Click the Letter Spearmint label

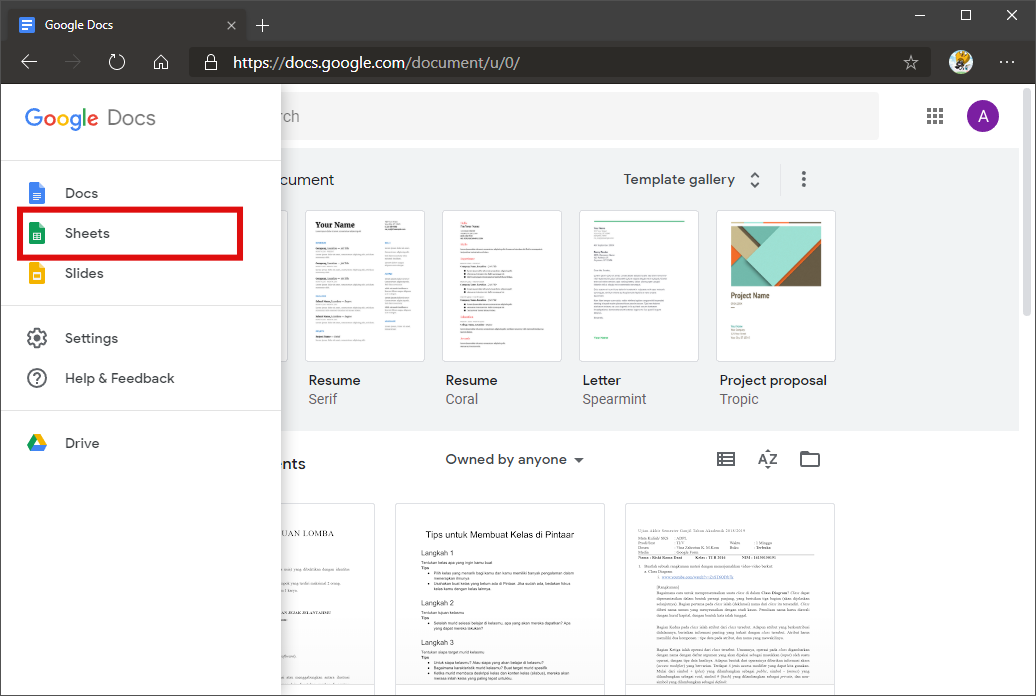pyautogui.click(x=614, y=389)
